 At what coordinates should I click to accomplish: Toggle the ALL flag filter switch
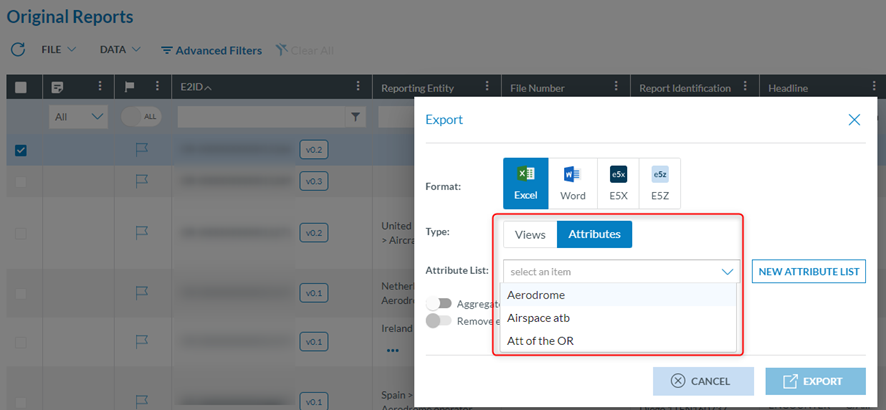pyautogui.click(x=141, y=117)
